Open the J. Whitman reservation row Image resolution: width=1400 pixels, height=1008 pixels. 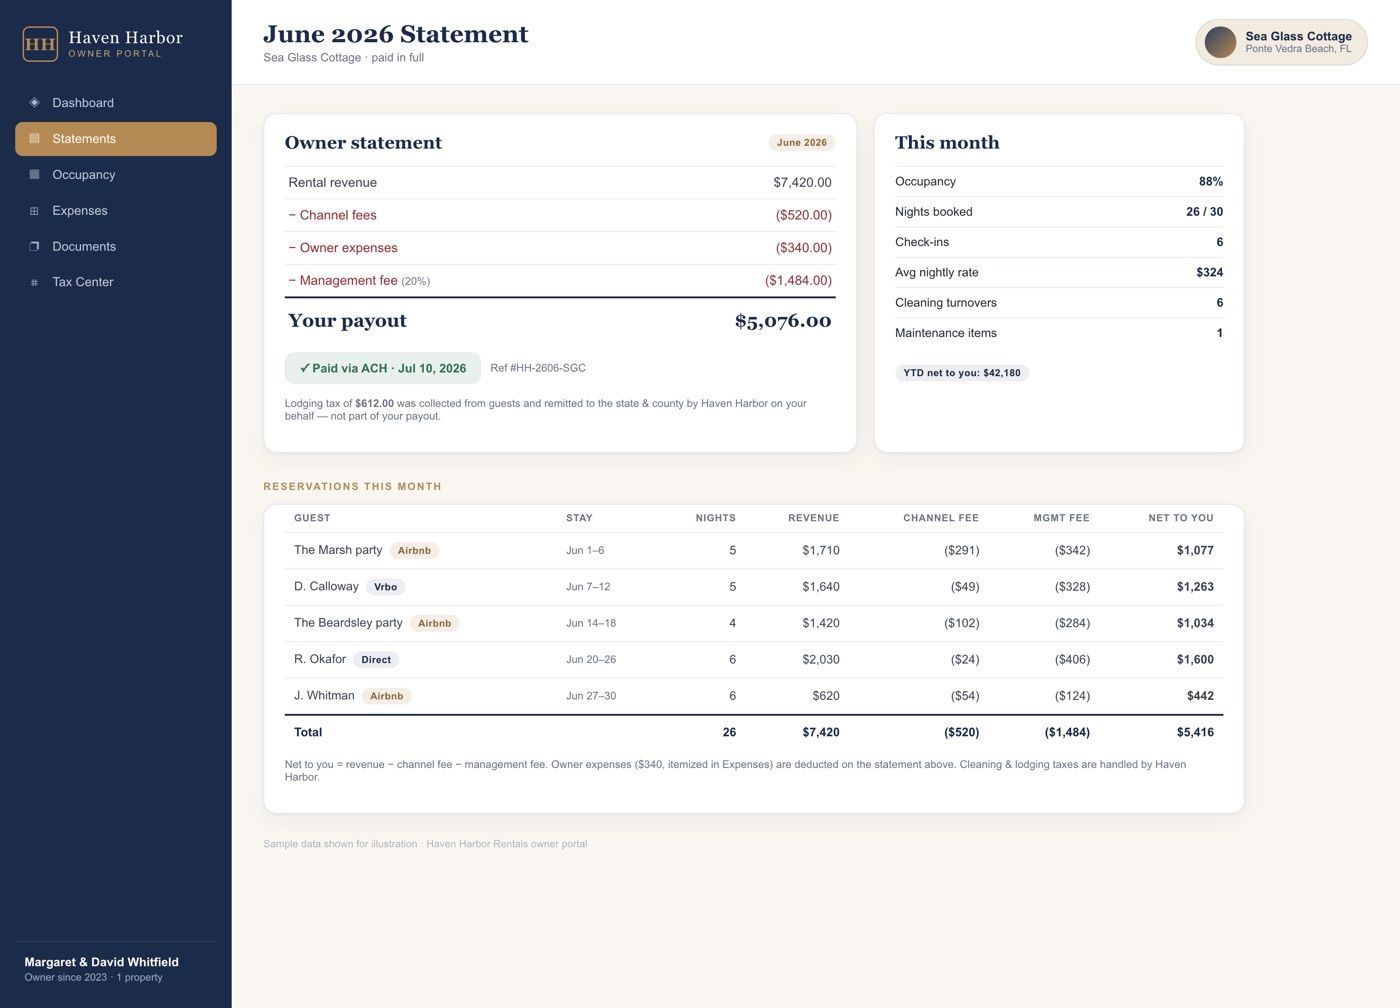click(754, 696)
